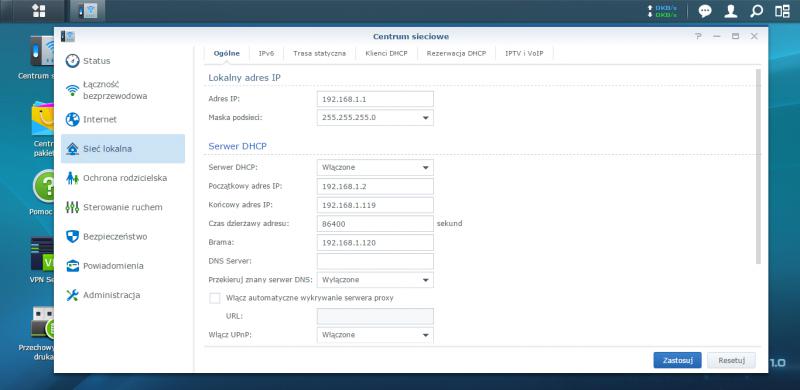
Task: Switch to the IPTV i VoIP tab
Action: pyautogui.click(x=524, y=54)
